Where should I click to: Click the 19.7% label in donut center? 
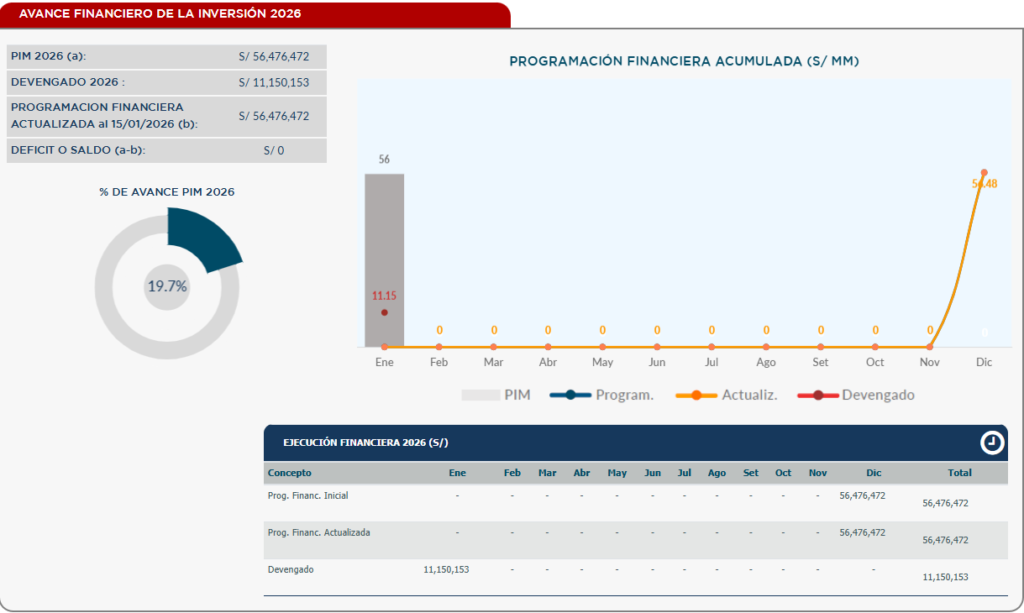(167, 286)
